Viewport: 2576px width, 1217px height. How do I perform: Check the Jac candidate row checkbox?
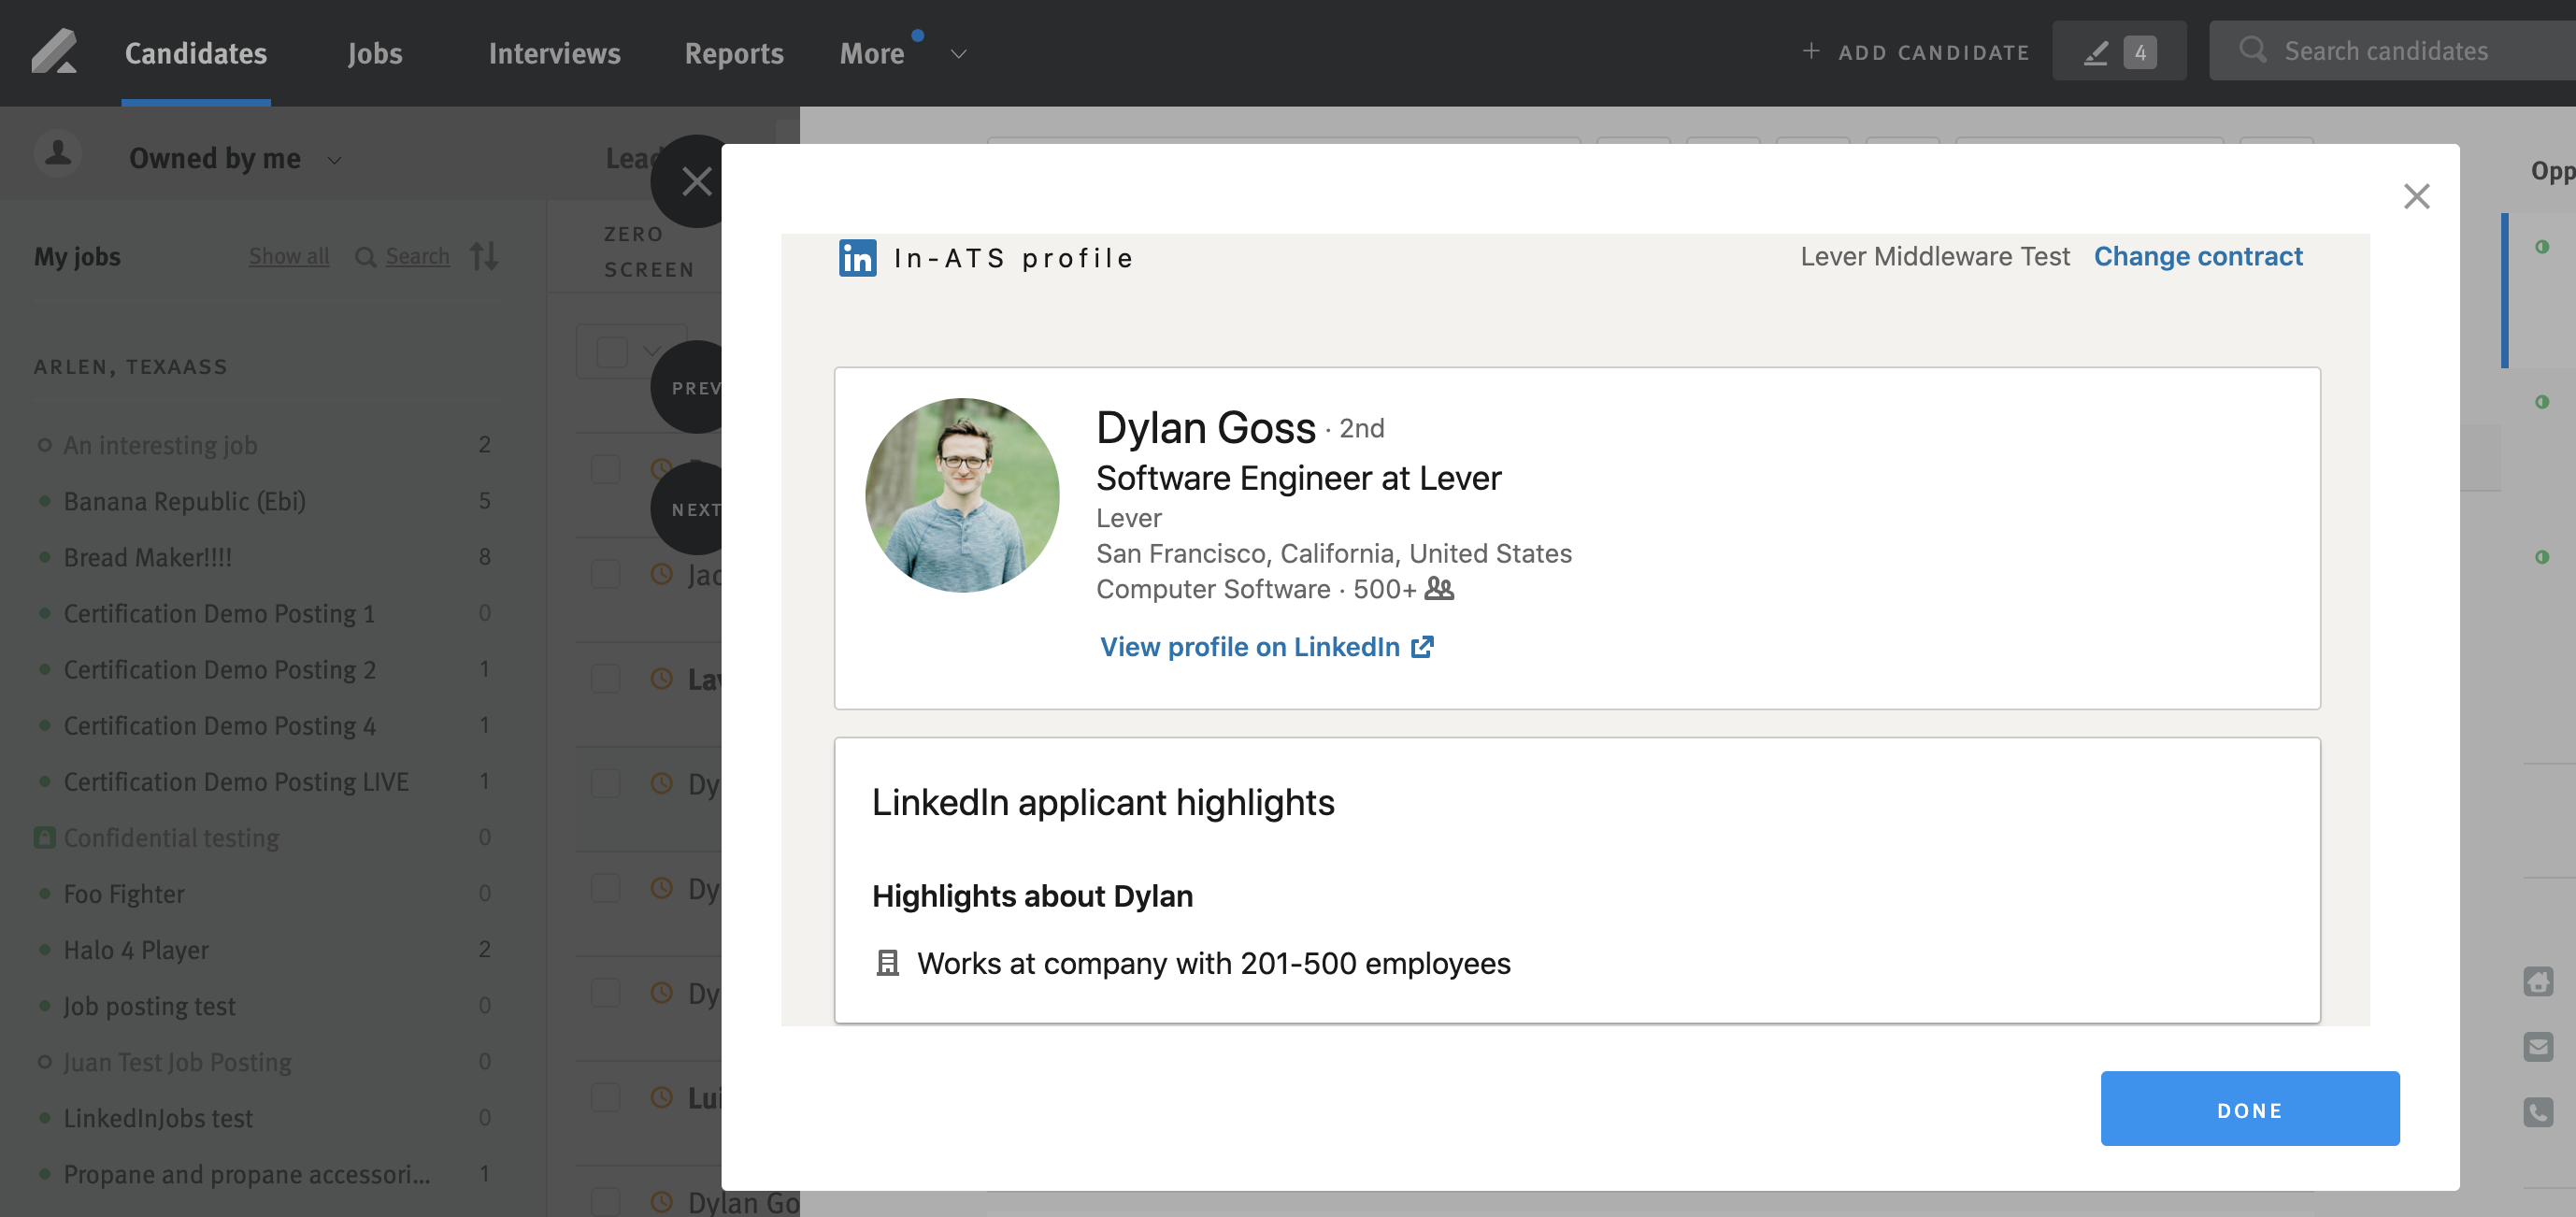605,574
